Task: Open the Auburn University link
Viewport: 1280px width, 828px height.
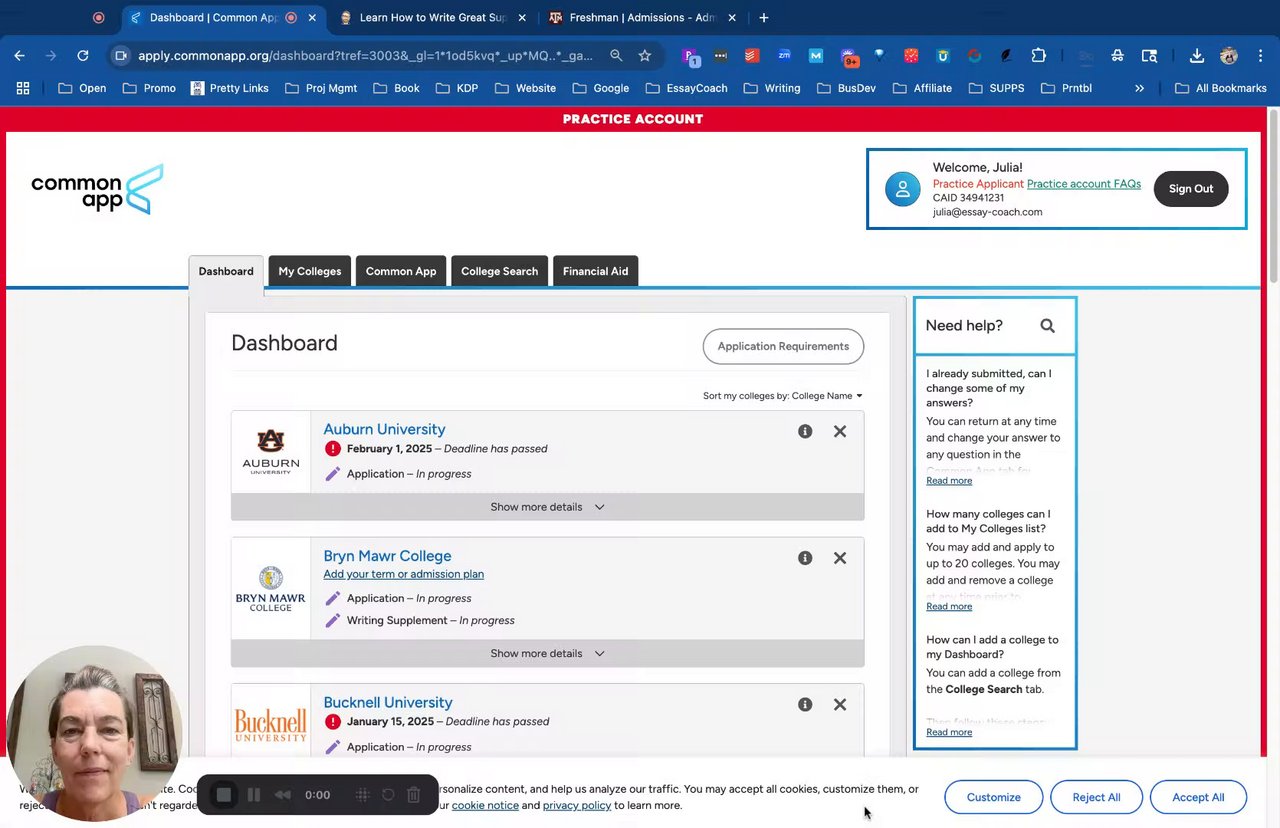Action: pos(384,429)
